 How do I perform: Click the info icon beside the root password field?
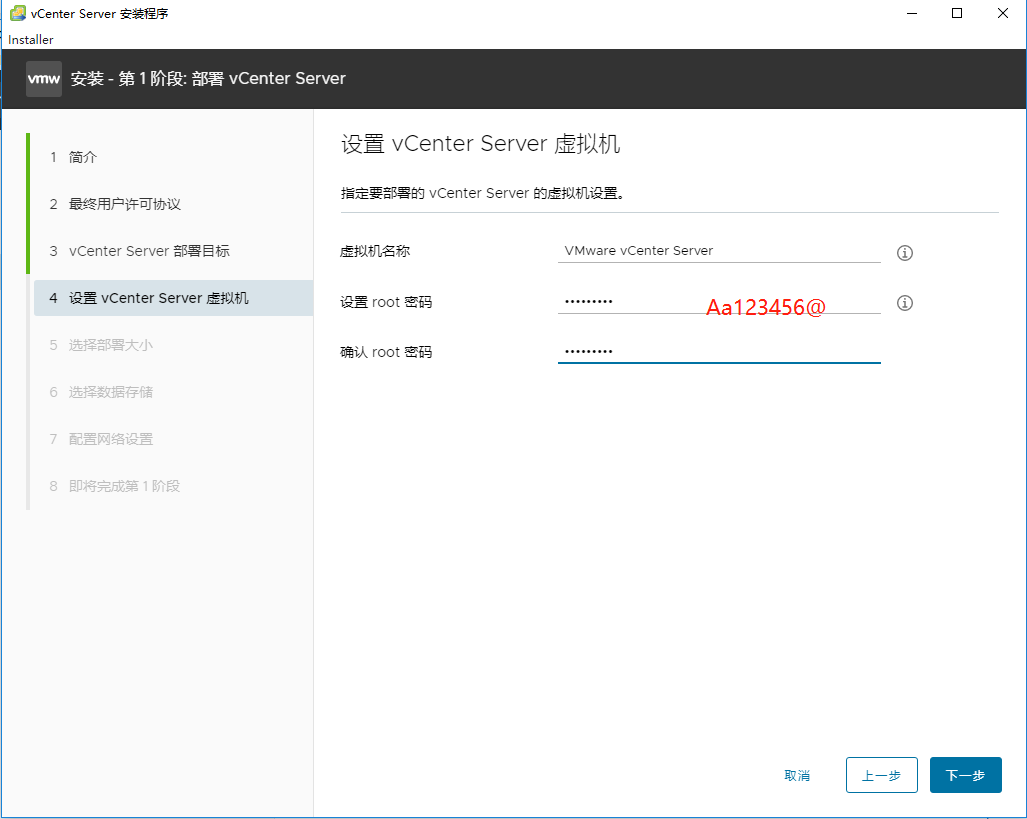[905, 303]
